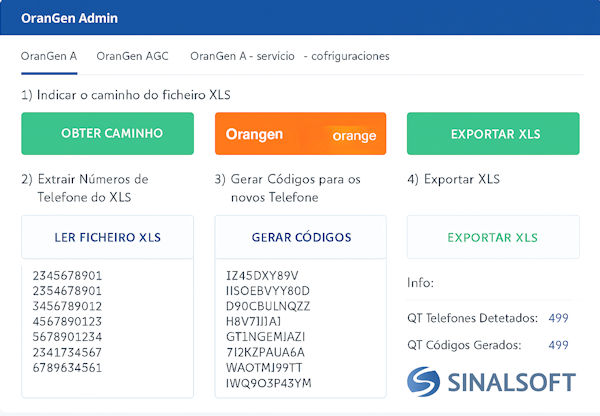Click the LER FICHEIRO XLS button

click(108, 237)
